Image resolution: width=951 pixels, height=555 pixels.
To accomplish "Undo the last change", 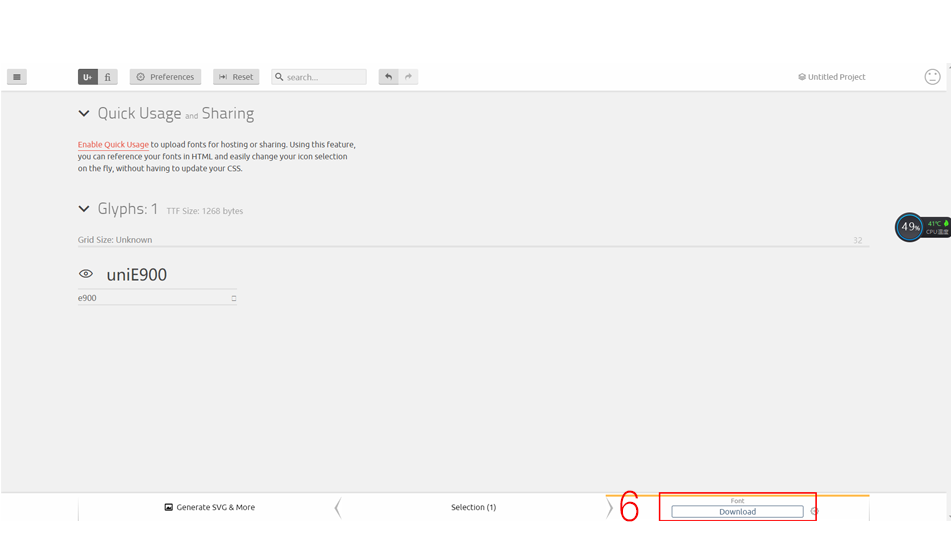I will pyautogui.click(x=388, y=77).
